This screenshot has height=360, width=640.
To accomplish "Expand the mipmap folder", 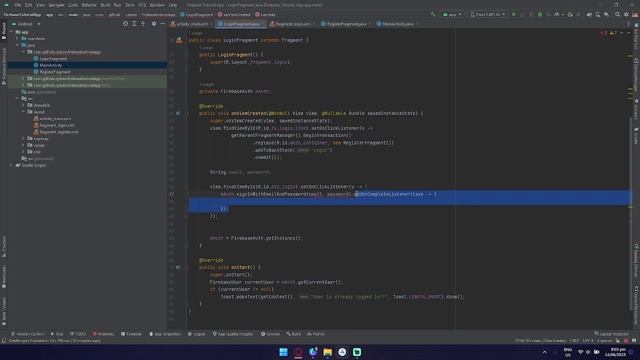I will (x=23, y=139).
